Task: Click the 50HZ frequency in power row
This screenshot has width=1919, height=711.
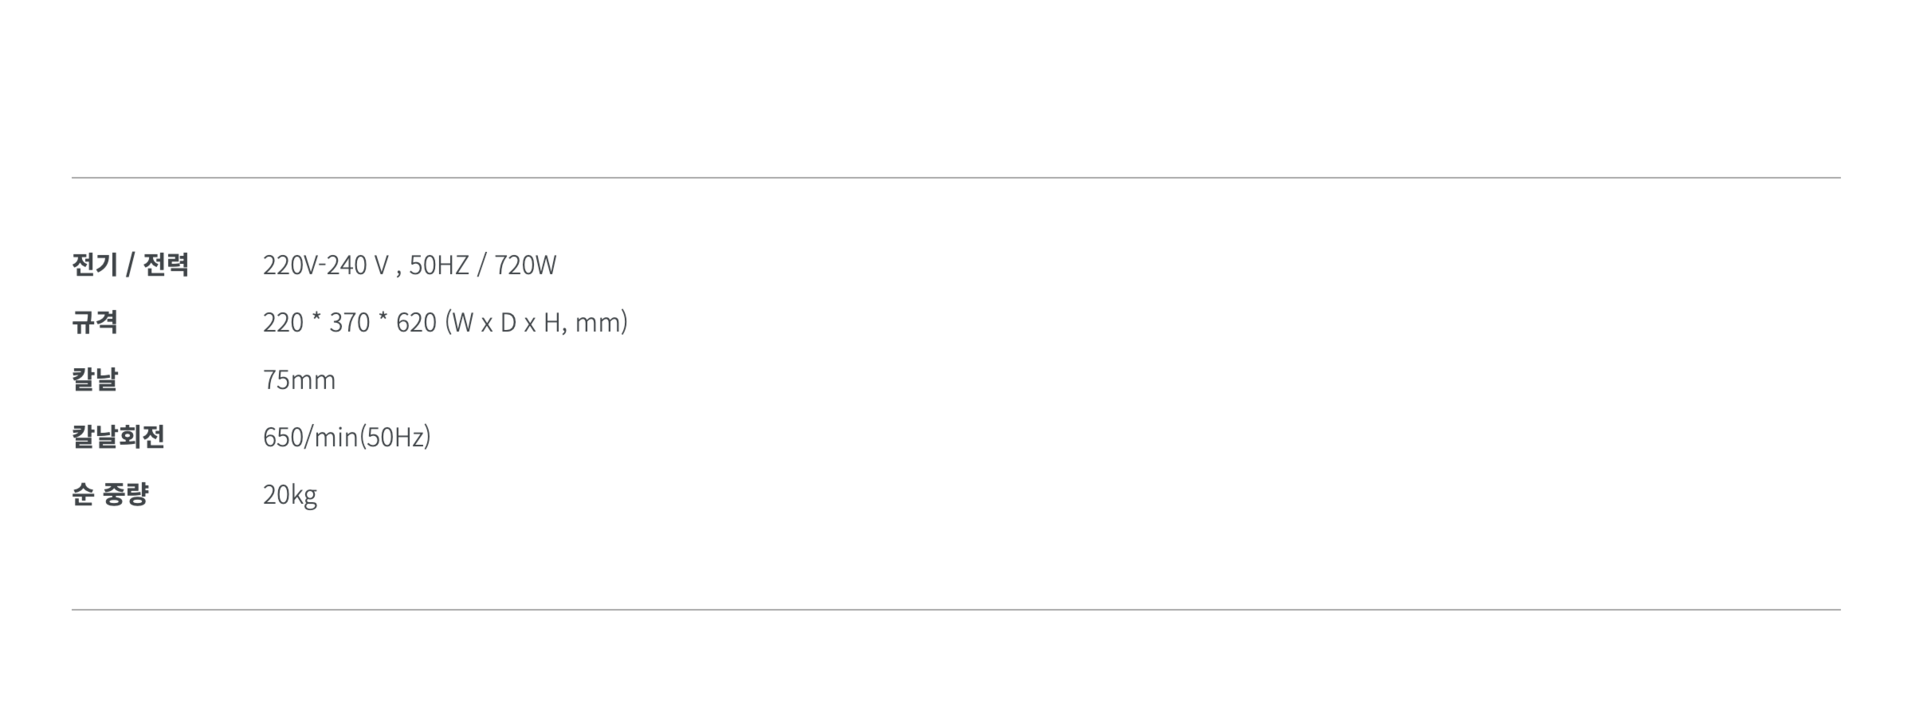Action: [x=438, y=265]
